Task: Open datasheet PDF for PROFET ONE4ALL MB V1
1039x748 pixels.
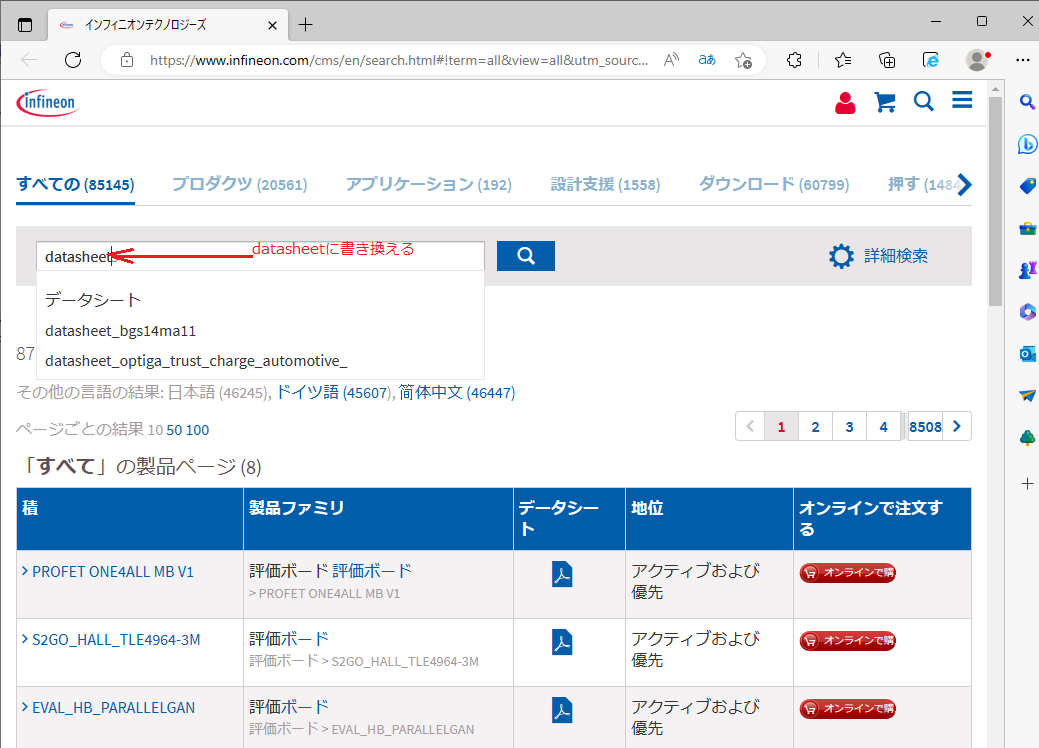Action: point(562,574)
